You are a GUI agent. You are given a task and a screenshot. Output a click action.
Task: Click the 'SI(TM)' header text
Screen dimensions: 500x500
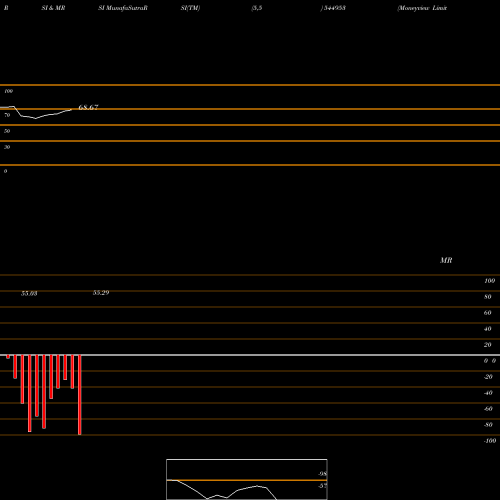(x=190, y=8)
